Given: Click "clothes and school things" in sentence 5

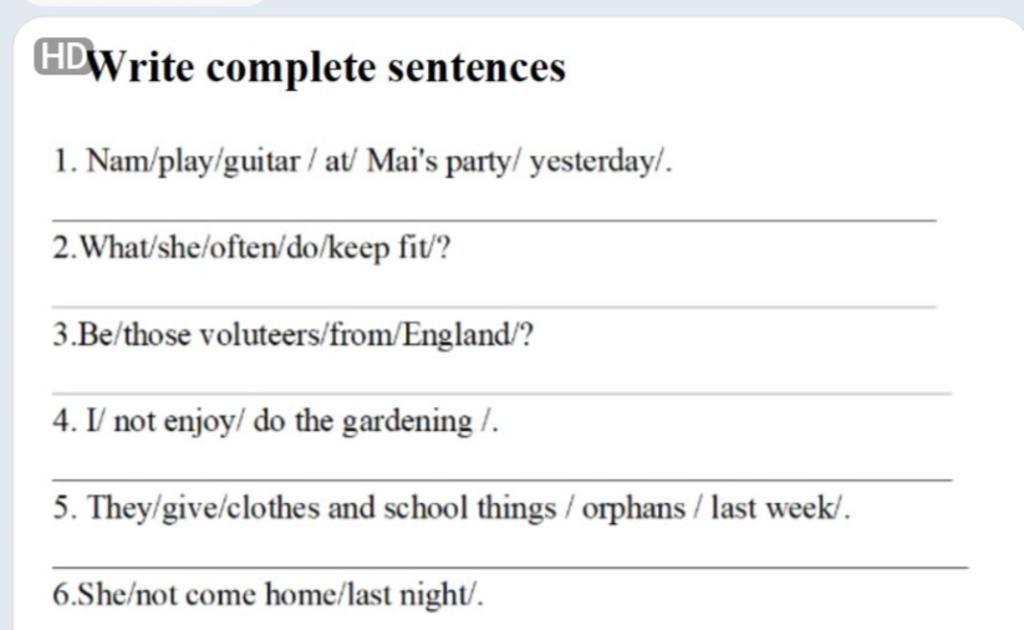Looking at the screenshot, I should 392,508.
